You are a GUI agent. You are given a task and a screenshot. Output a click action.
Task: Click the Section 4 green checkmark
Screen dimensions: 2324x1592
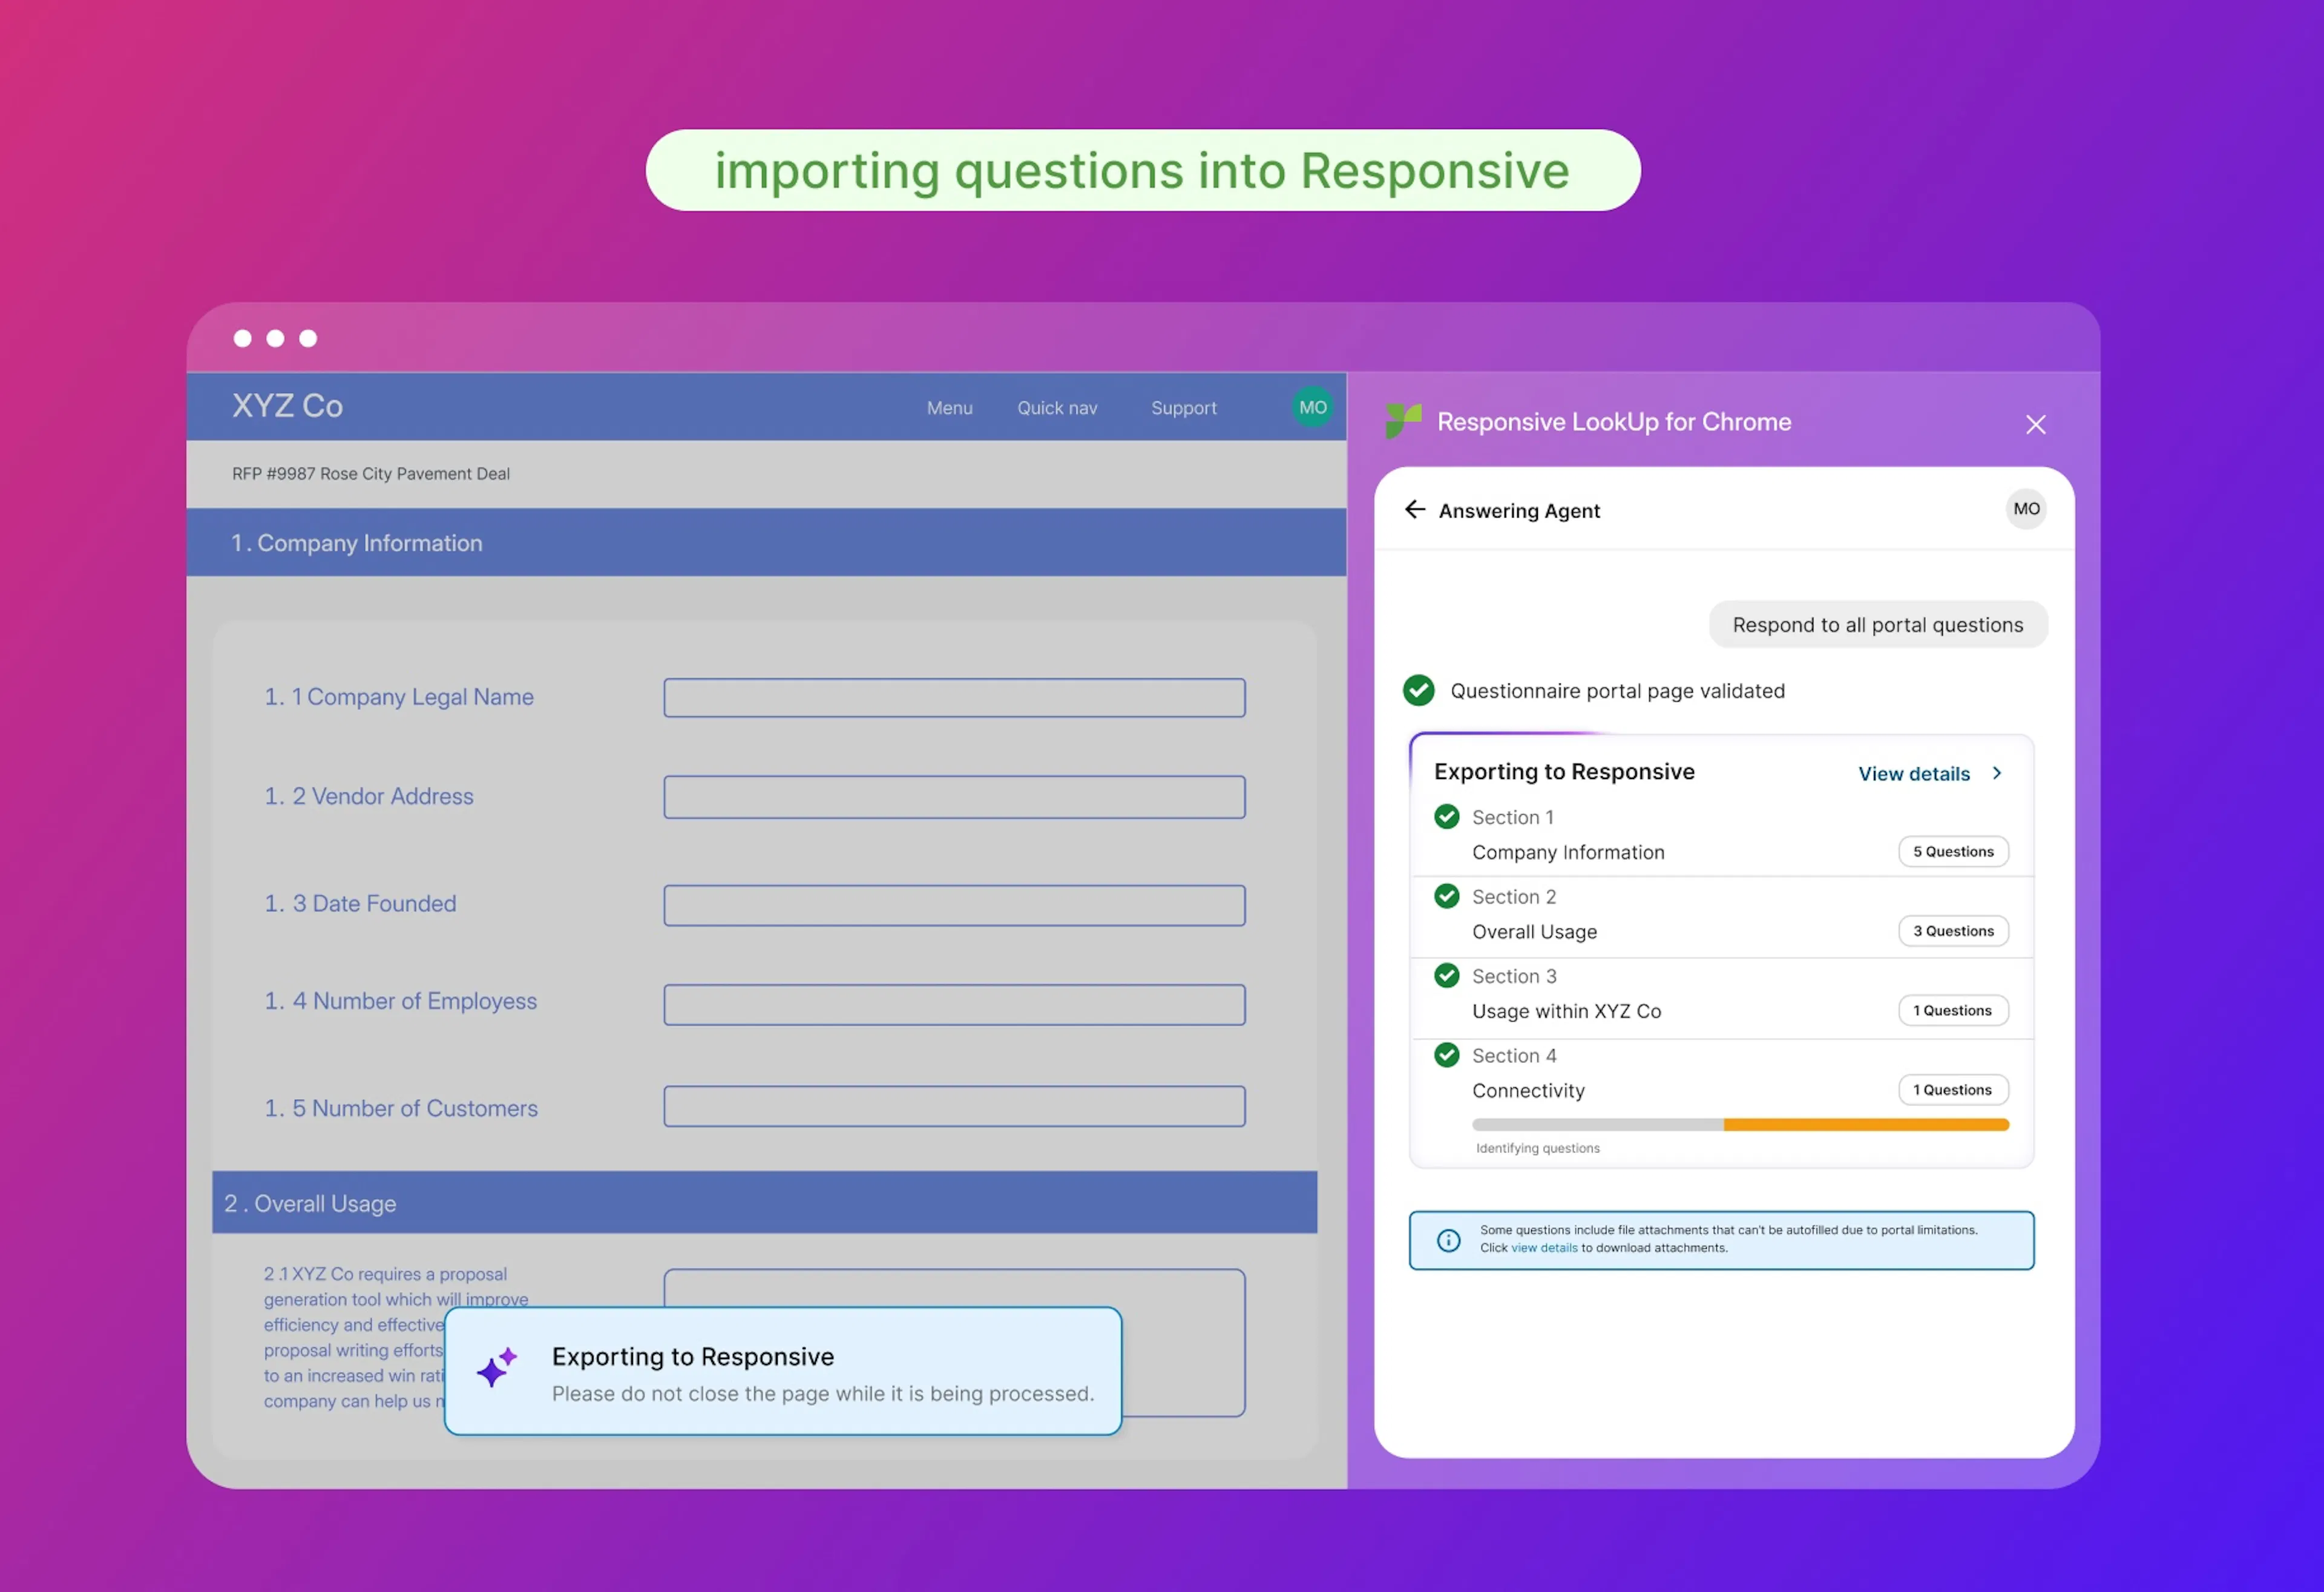point(1446,1054)
